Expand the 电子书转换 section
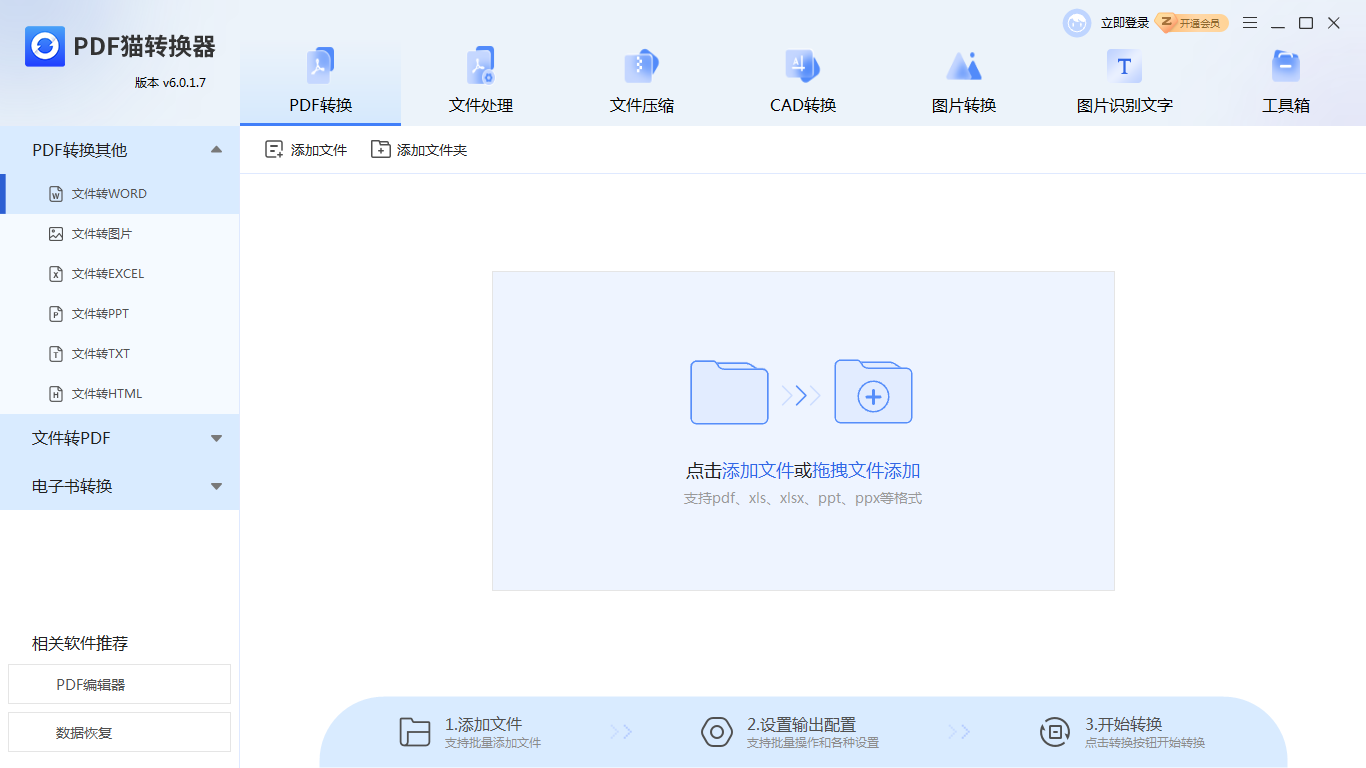This screenshot has height=768, width=1366. tap(120, 486)
